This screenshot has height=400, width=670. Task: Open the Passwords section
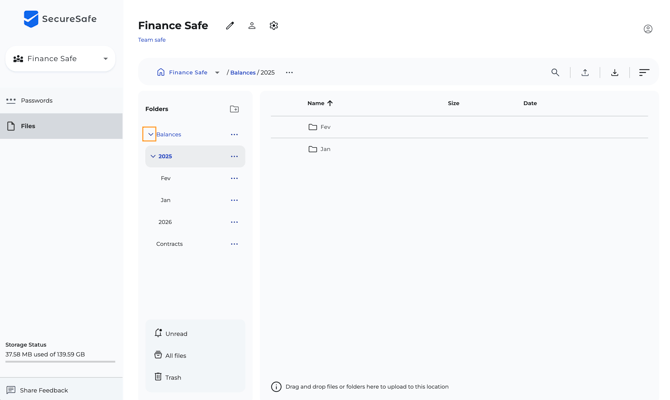click(61, 101)
